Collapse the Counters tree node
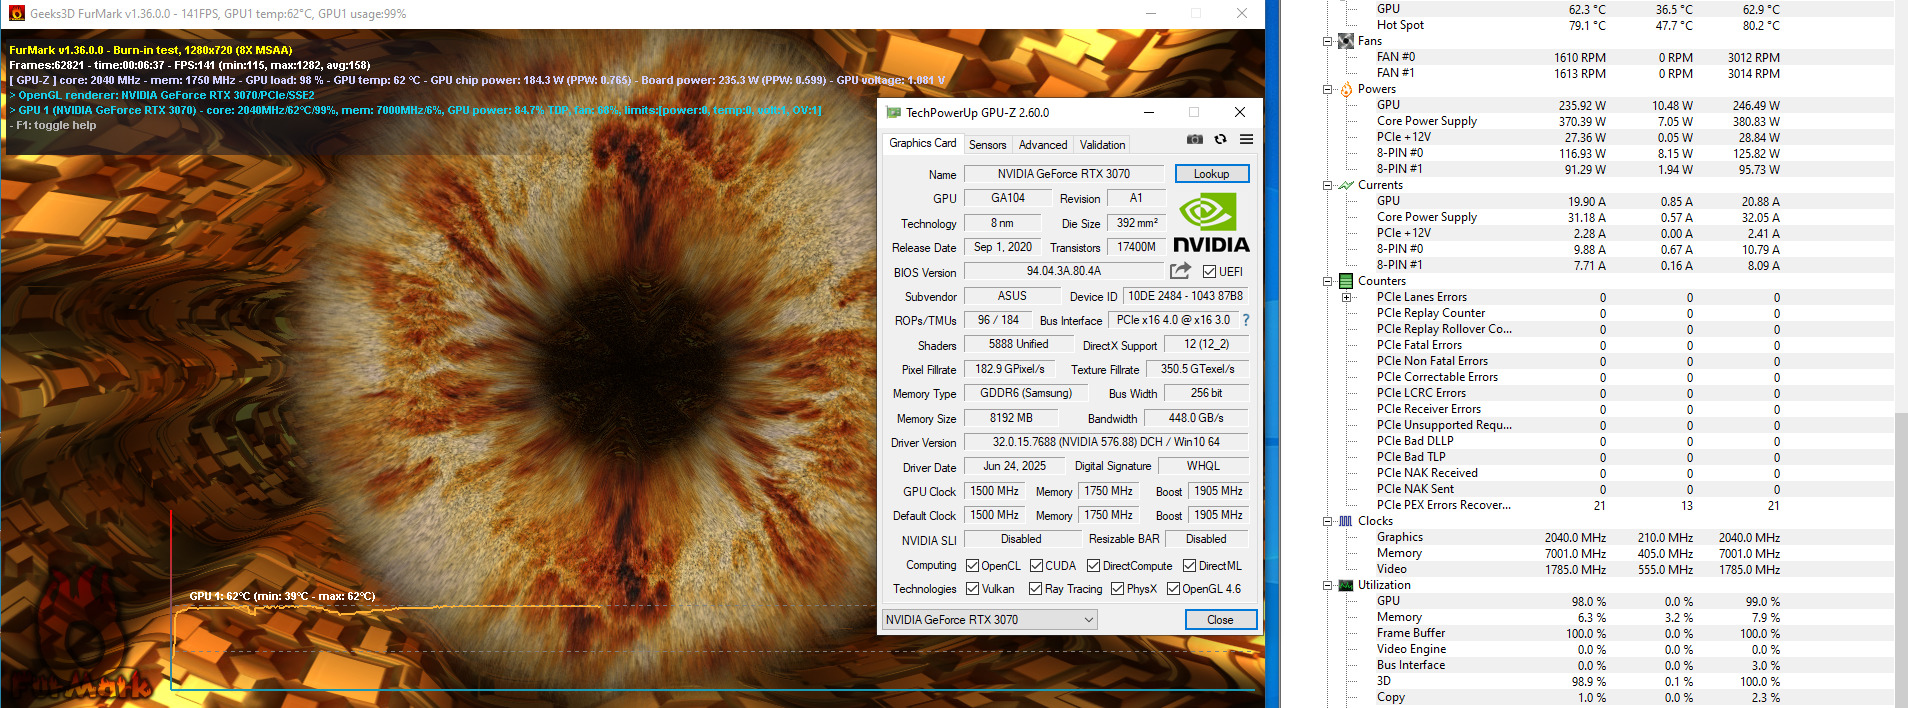Image resolution: width=1908 pixels, height=708 pixels. 1327,281
